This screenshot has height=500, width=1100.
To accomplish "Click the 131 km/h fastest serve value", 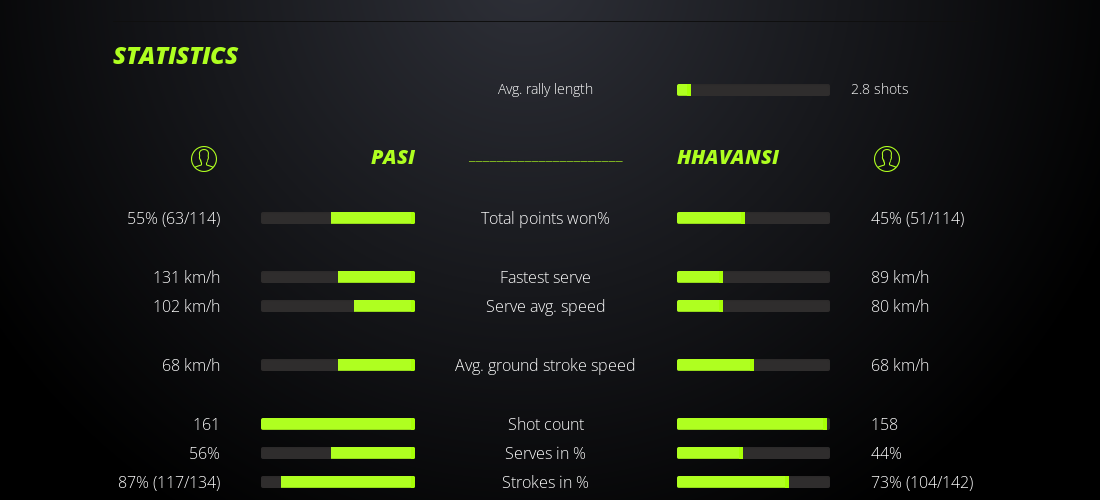I will (x=187, y=277).
